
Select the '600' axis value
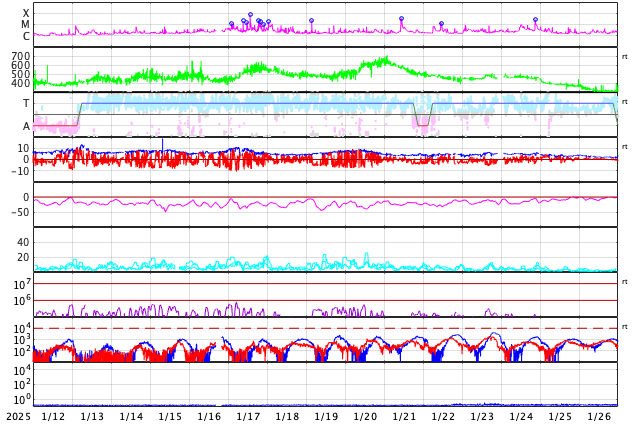click(x=21, y=65)
